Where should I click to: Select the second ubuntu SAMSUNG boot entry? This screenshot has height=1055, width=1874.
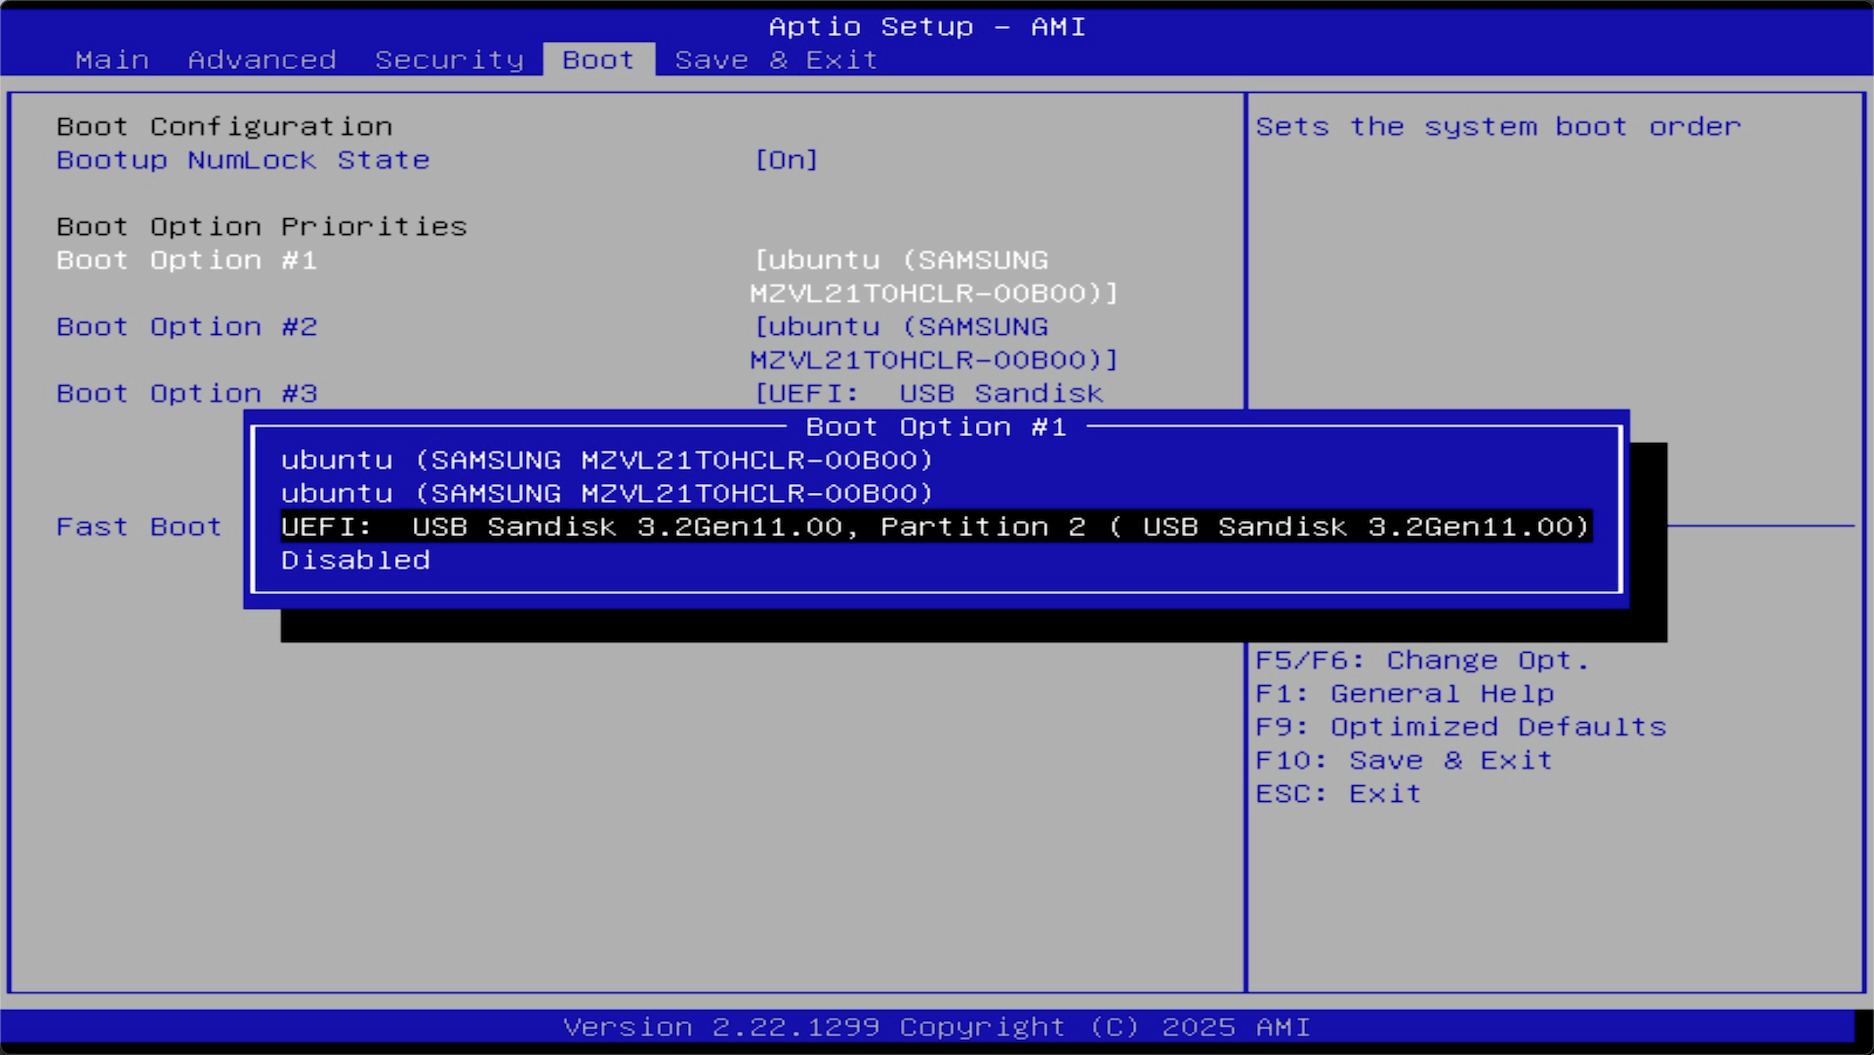click(x=608, y=492)
